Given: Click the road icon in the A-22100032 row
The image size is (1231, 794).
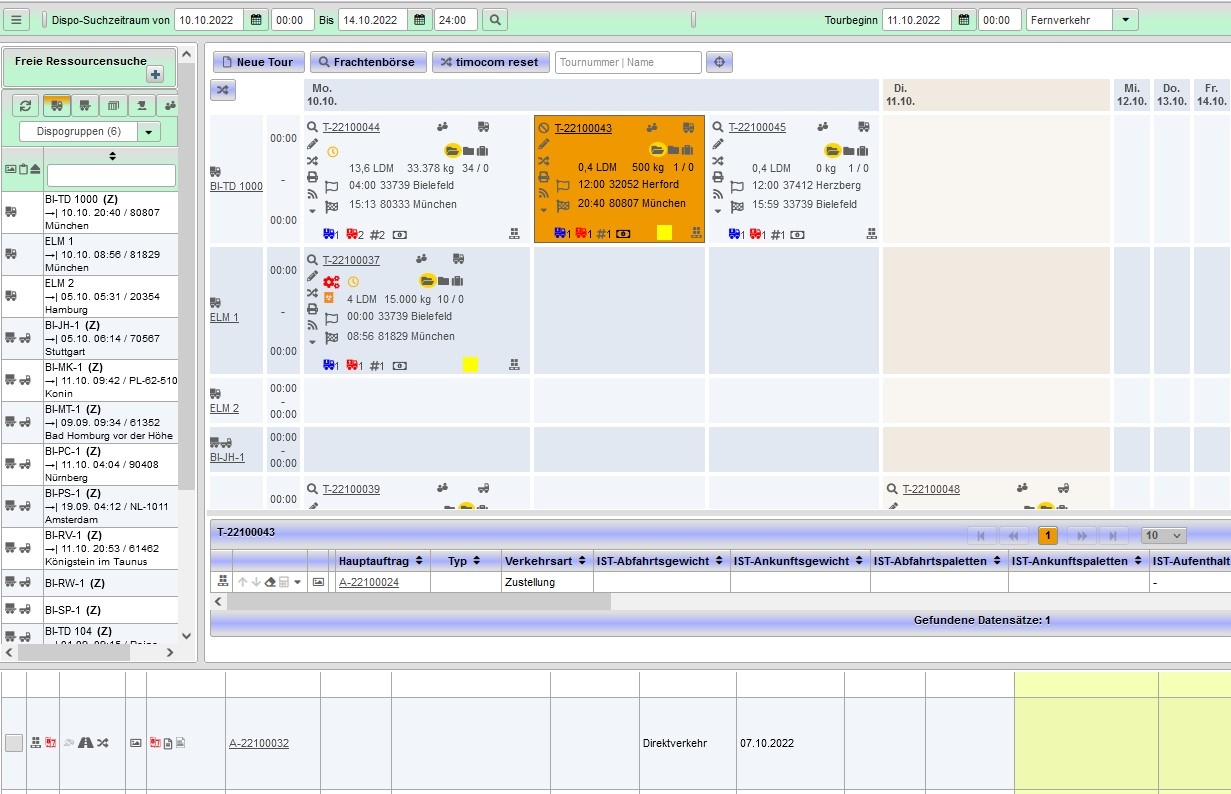Looking at the screenshot, I should click(86, 743).
